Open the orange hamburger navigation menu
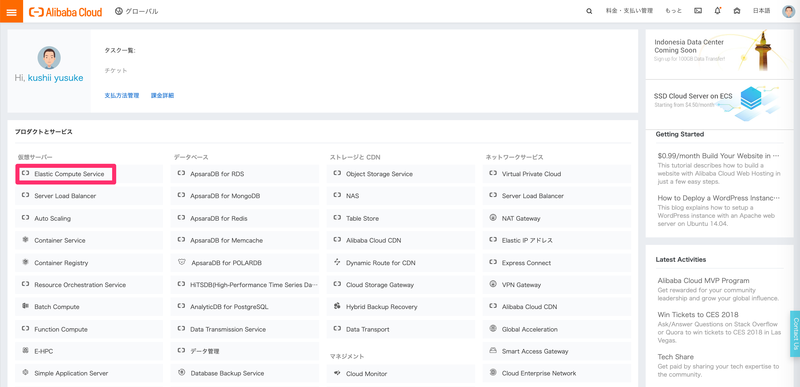 [11, 11]
